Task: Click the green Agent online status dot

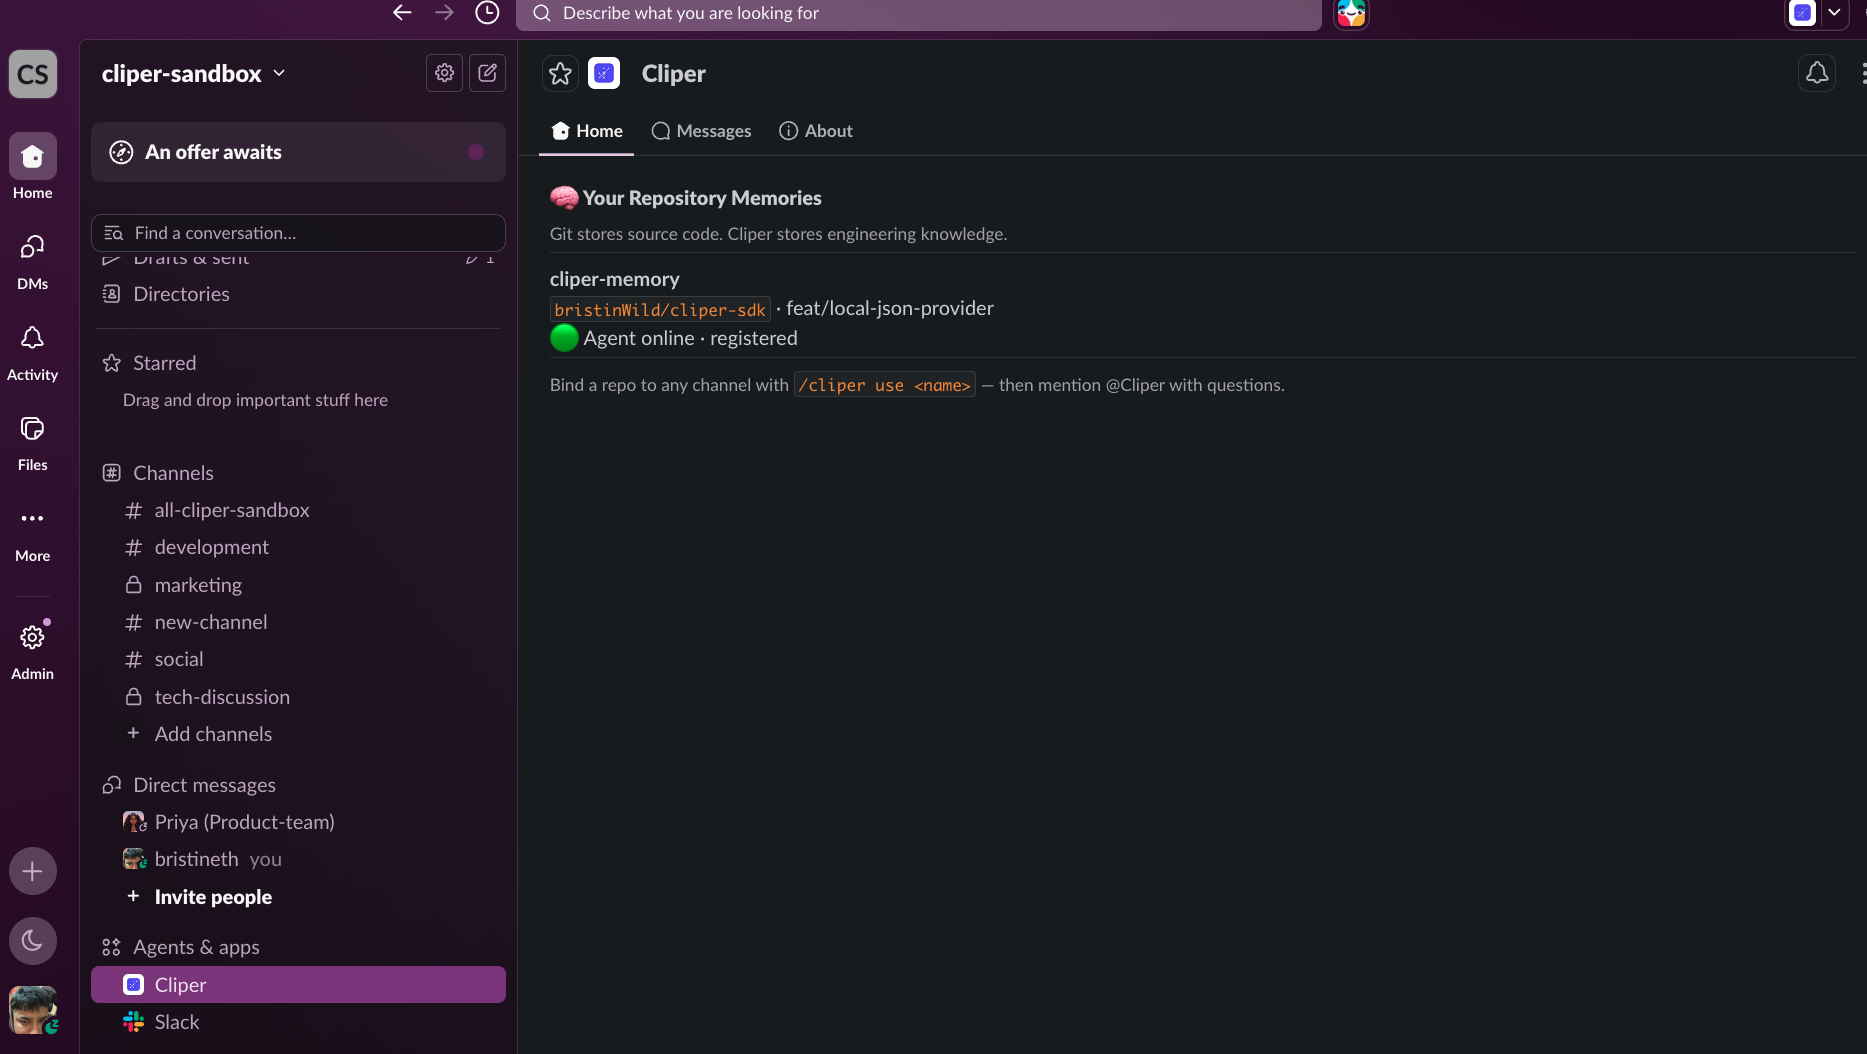Action: (x=564, y=338)
